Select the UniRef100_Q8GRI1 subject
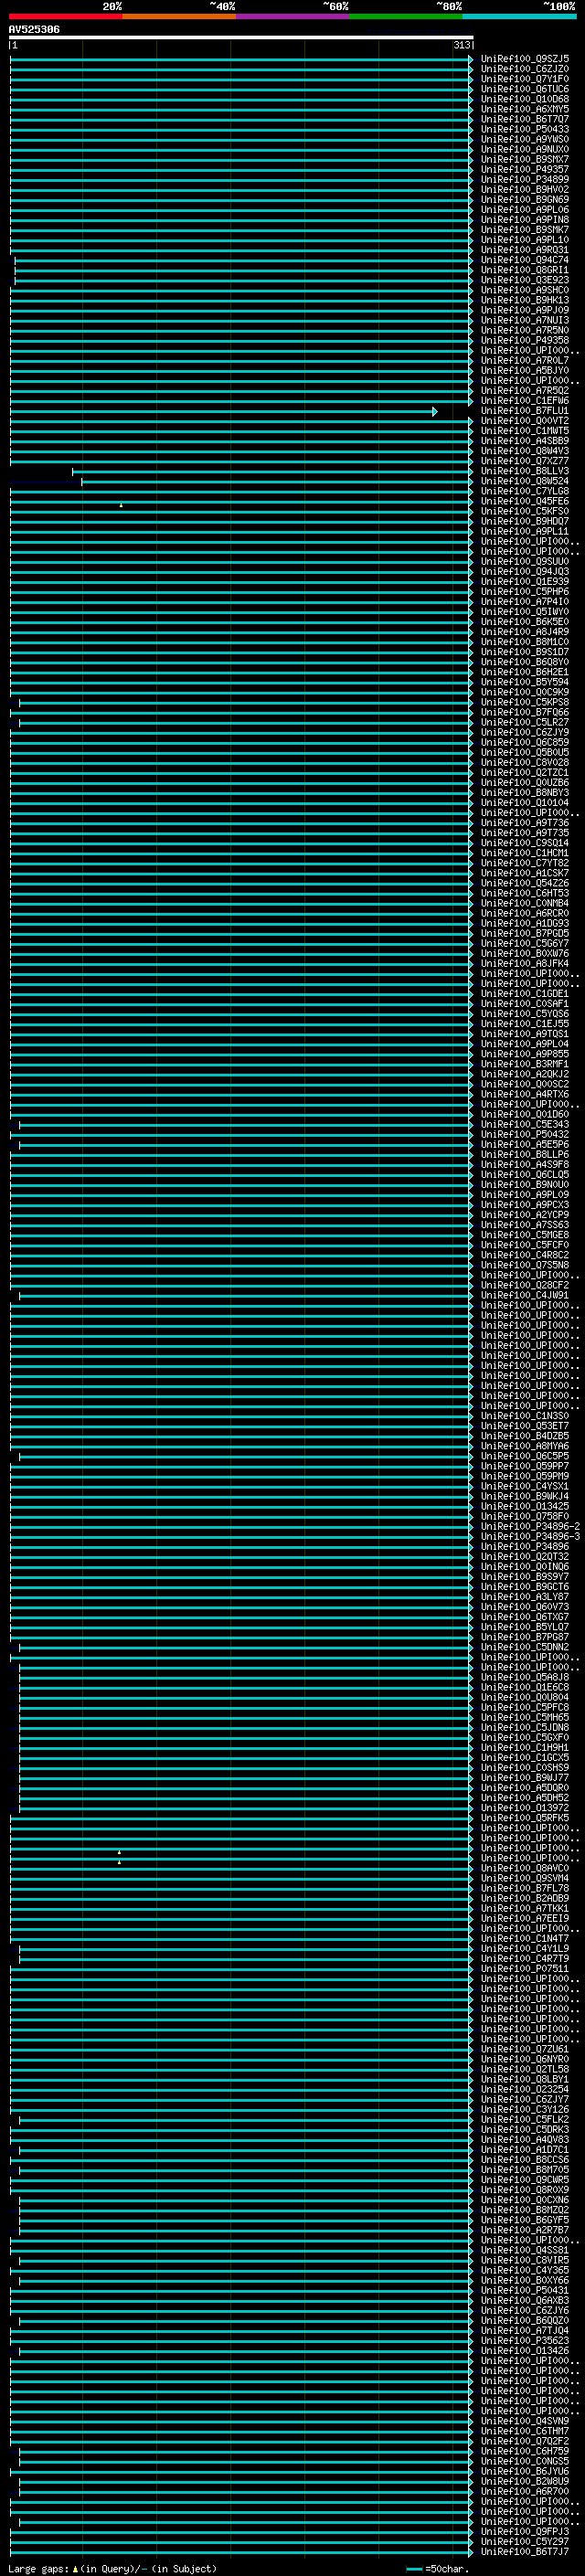Screen dimensions: 585x2576 click(x=525, y=270)
